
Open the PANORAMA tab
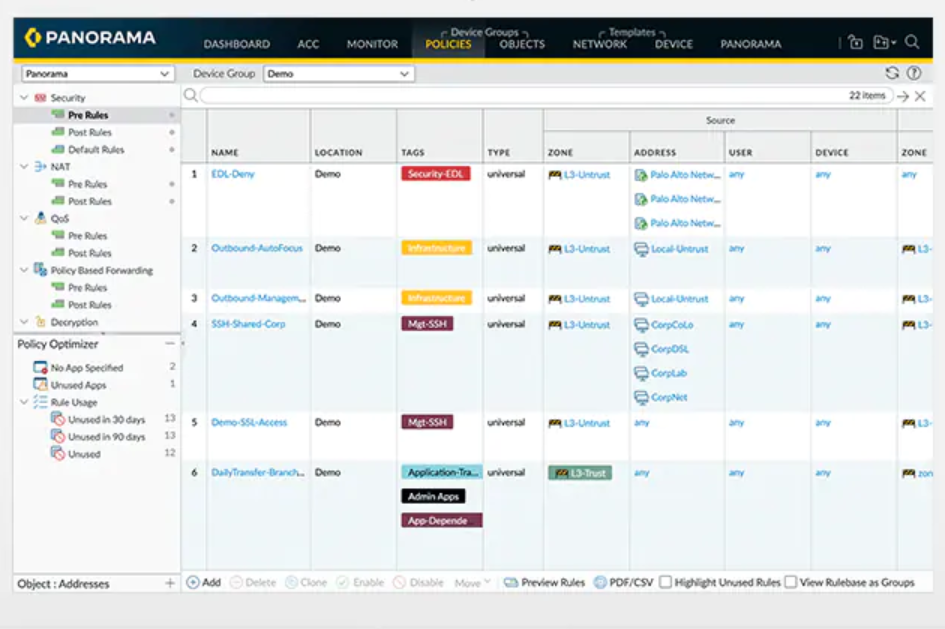[x=750, y=44]
